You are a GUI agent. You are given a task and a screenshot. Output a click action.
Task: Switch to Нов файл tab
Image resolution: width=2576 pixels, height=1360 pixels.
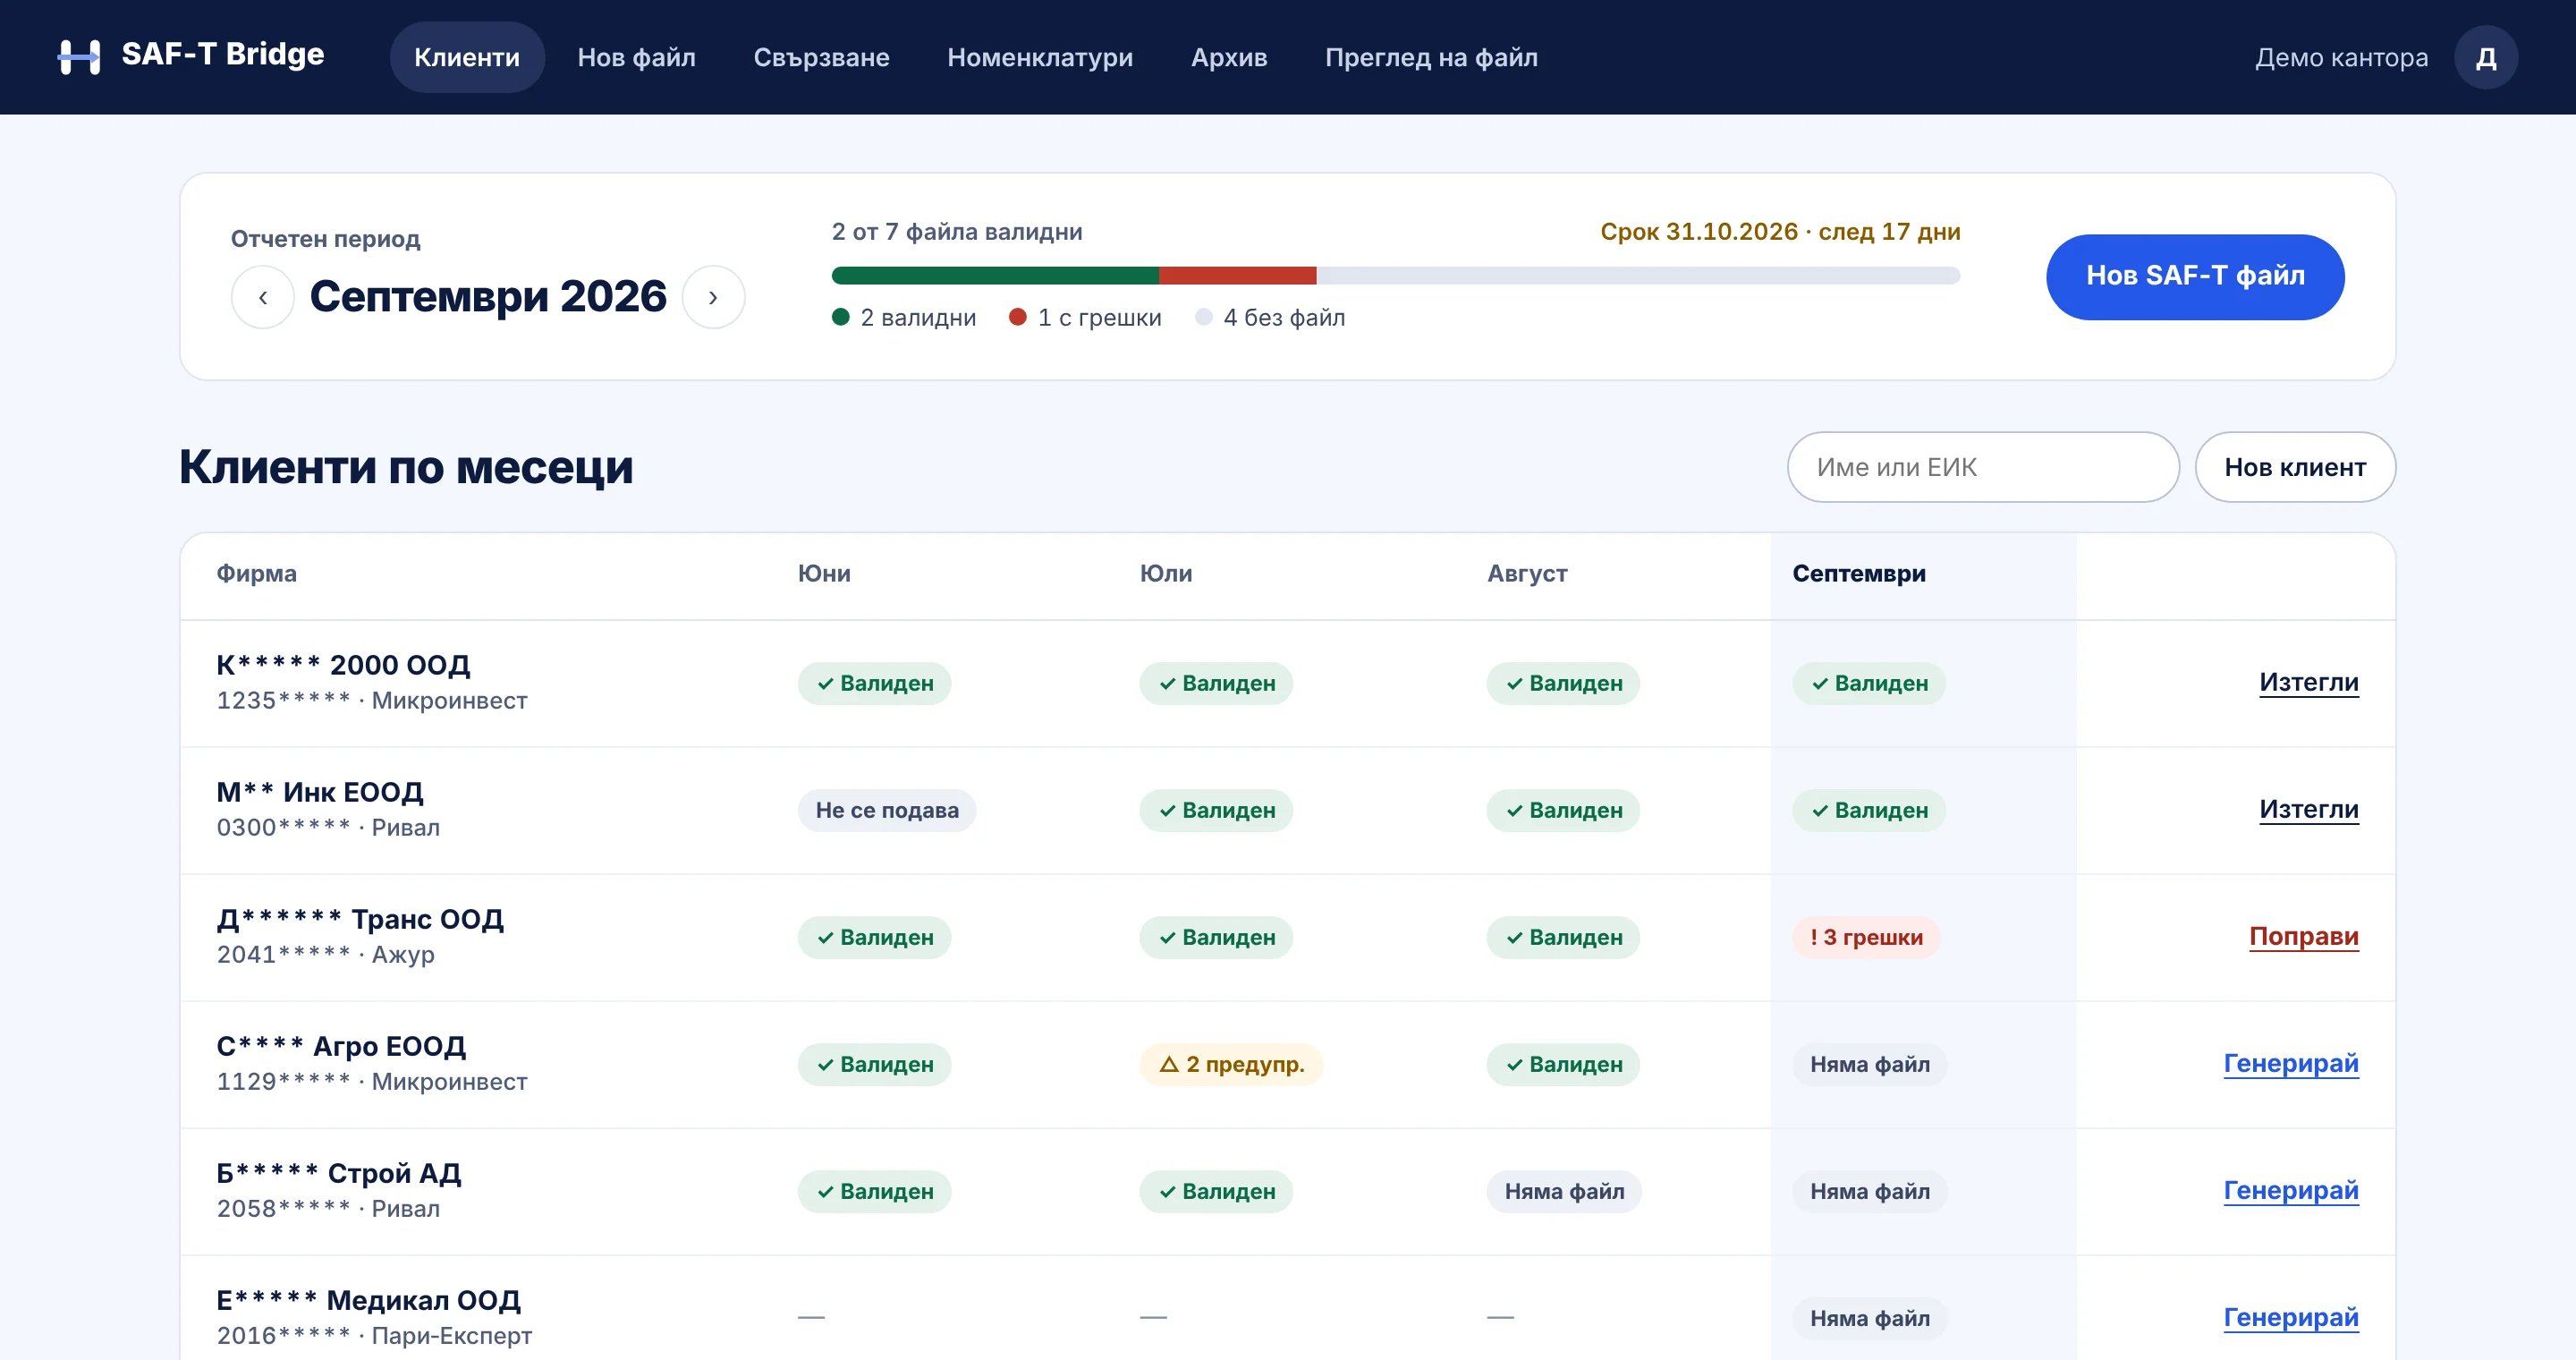[636, 57]
